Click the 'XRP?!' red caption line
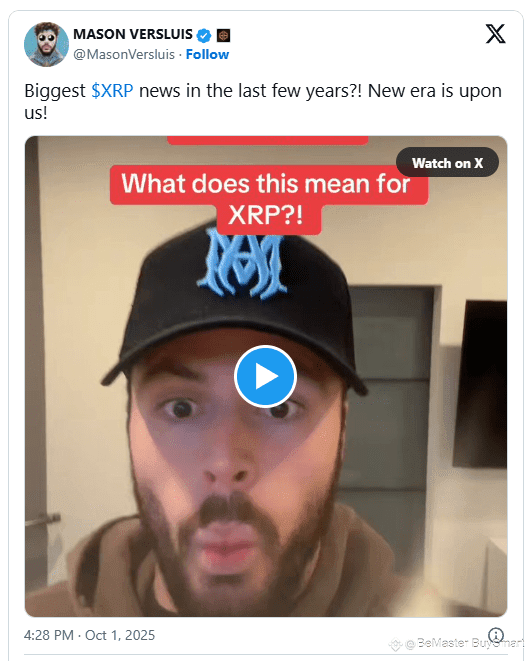Viewport: 532px width, 661px height. click(268, 218)
